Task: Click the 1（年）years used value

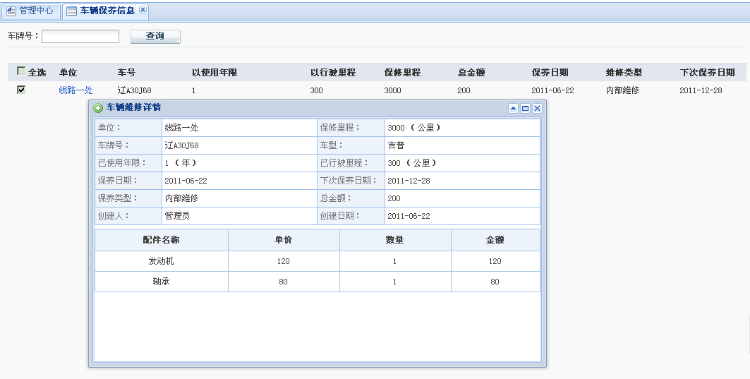Action: 180,163
